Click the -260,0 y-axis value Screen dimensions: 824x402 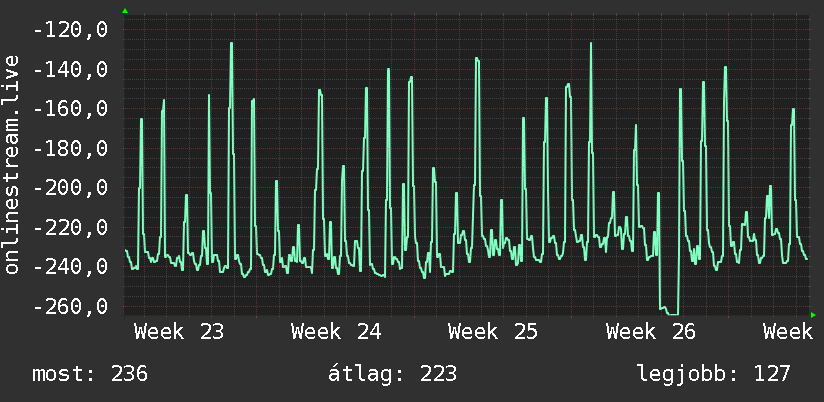click(x=70, y=306)
